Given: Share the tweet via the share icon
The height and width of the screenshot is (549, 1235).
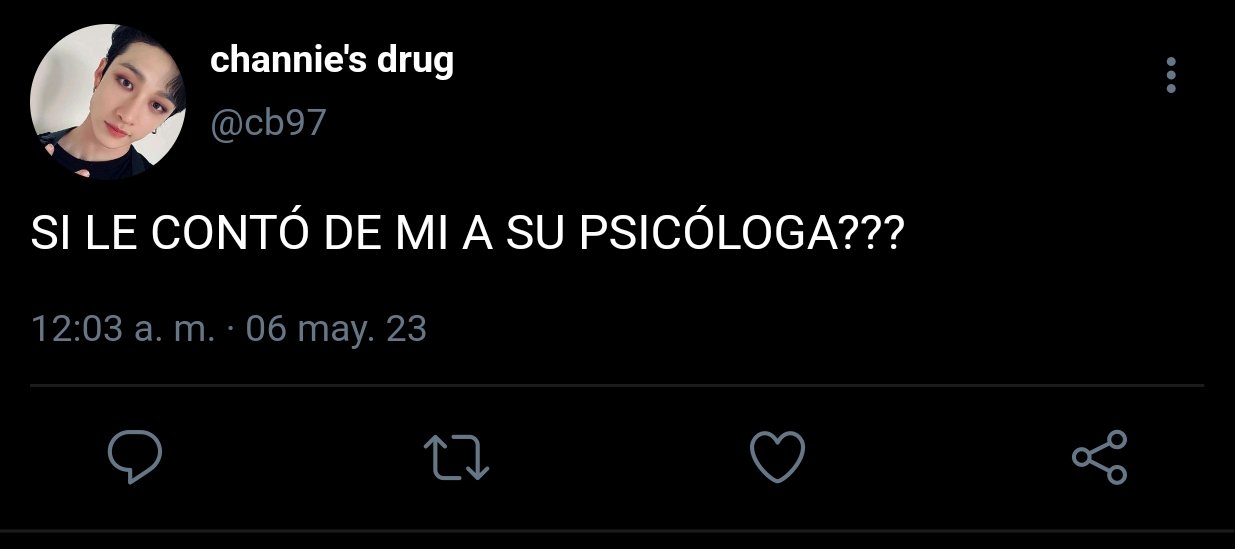Looking at the screenshot, I should [x=1099, y=457].
